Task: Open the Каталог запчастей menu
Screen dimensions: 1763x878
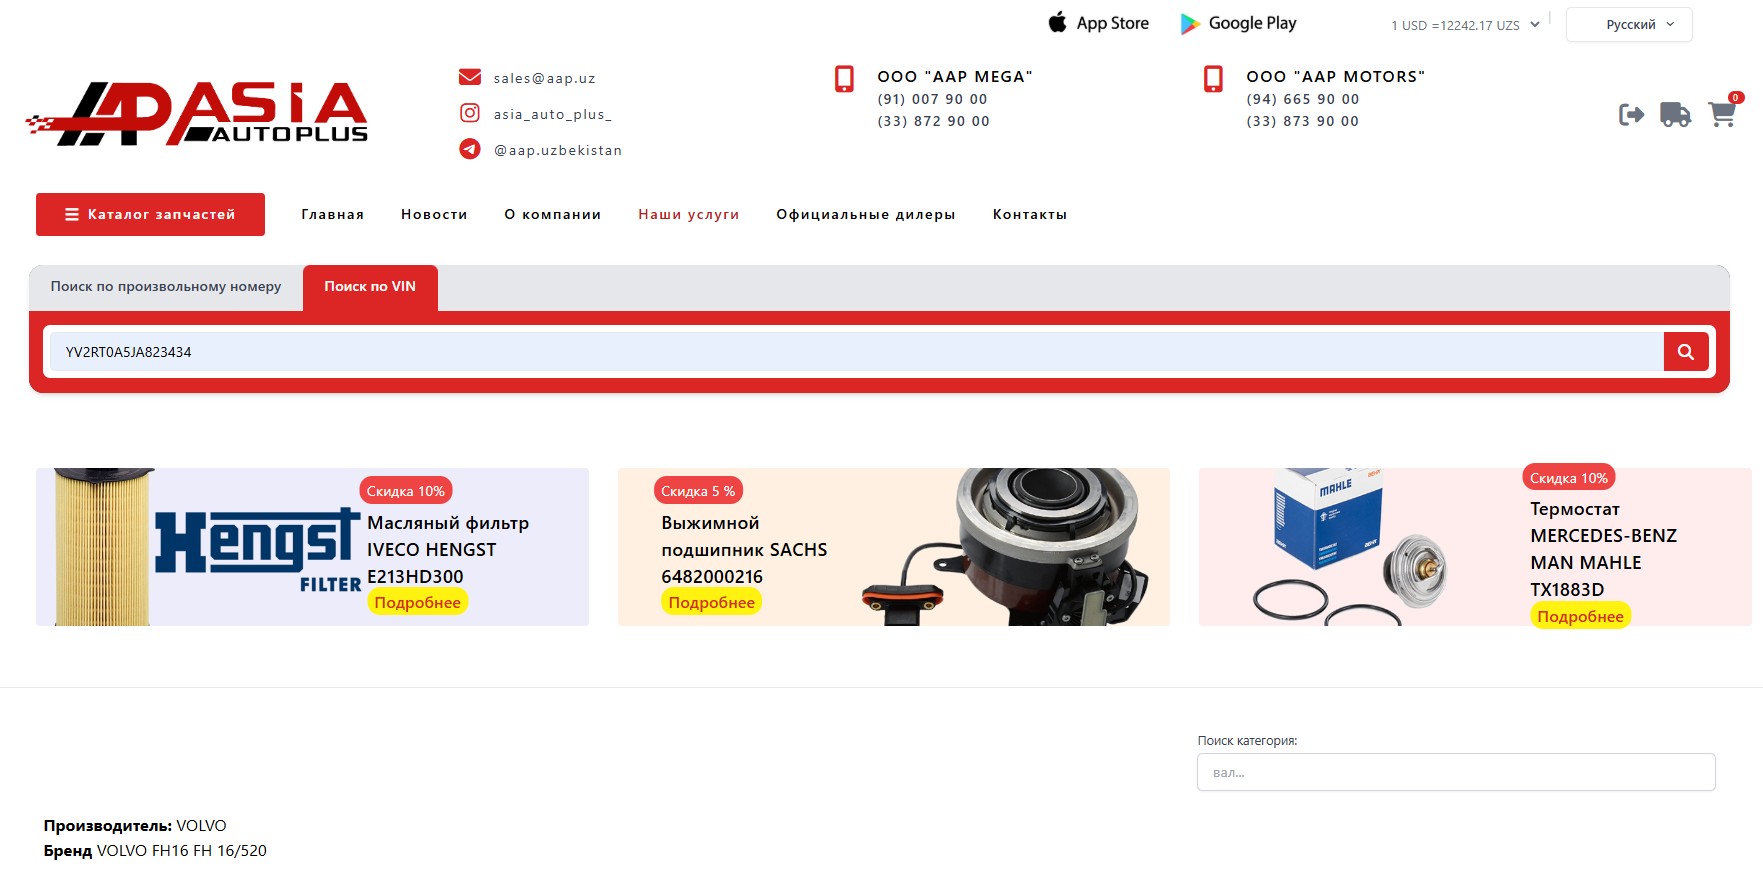Action: tap(150, 214)
